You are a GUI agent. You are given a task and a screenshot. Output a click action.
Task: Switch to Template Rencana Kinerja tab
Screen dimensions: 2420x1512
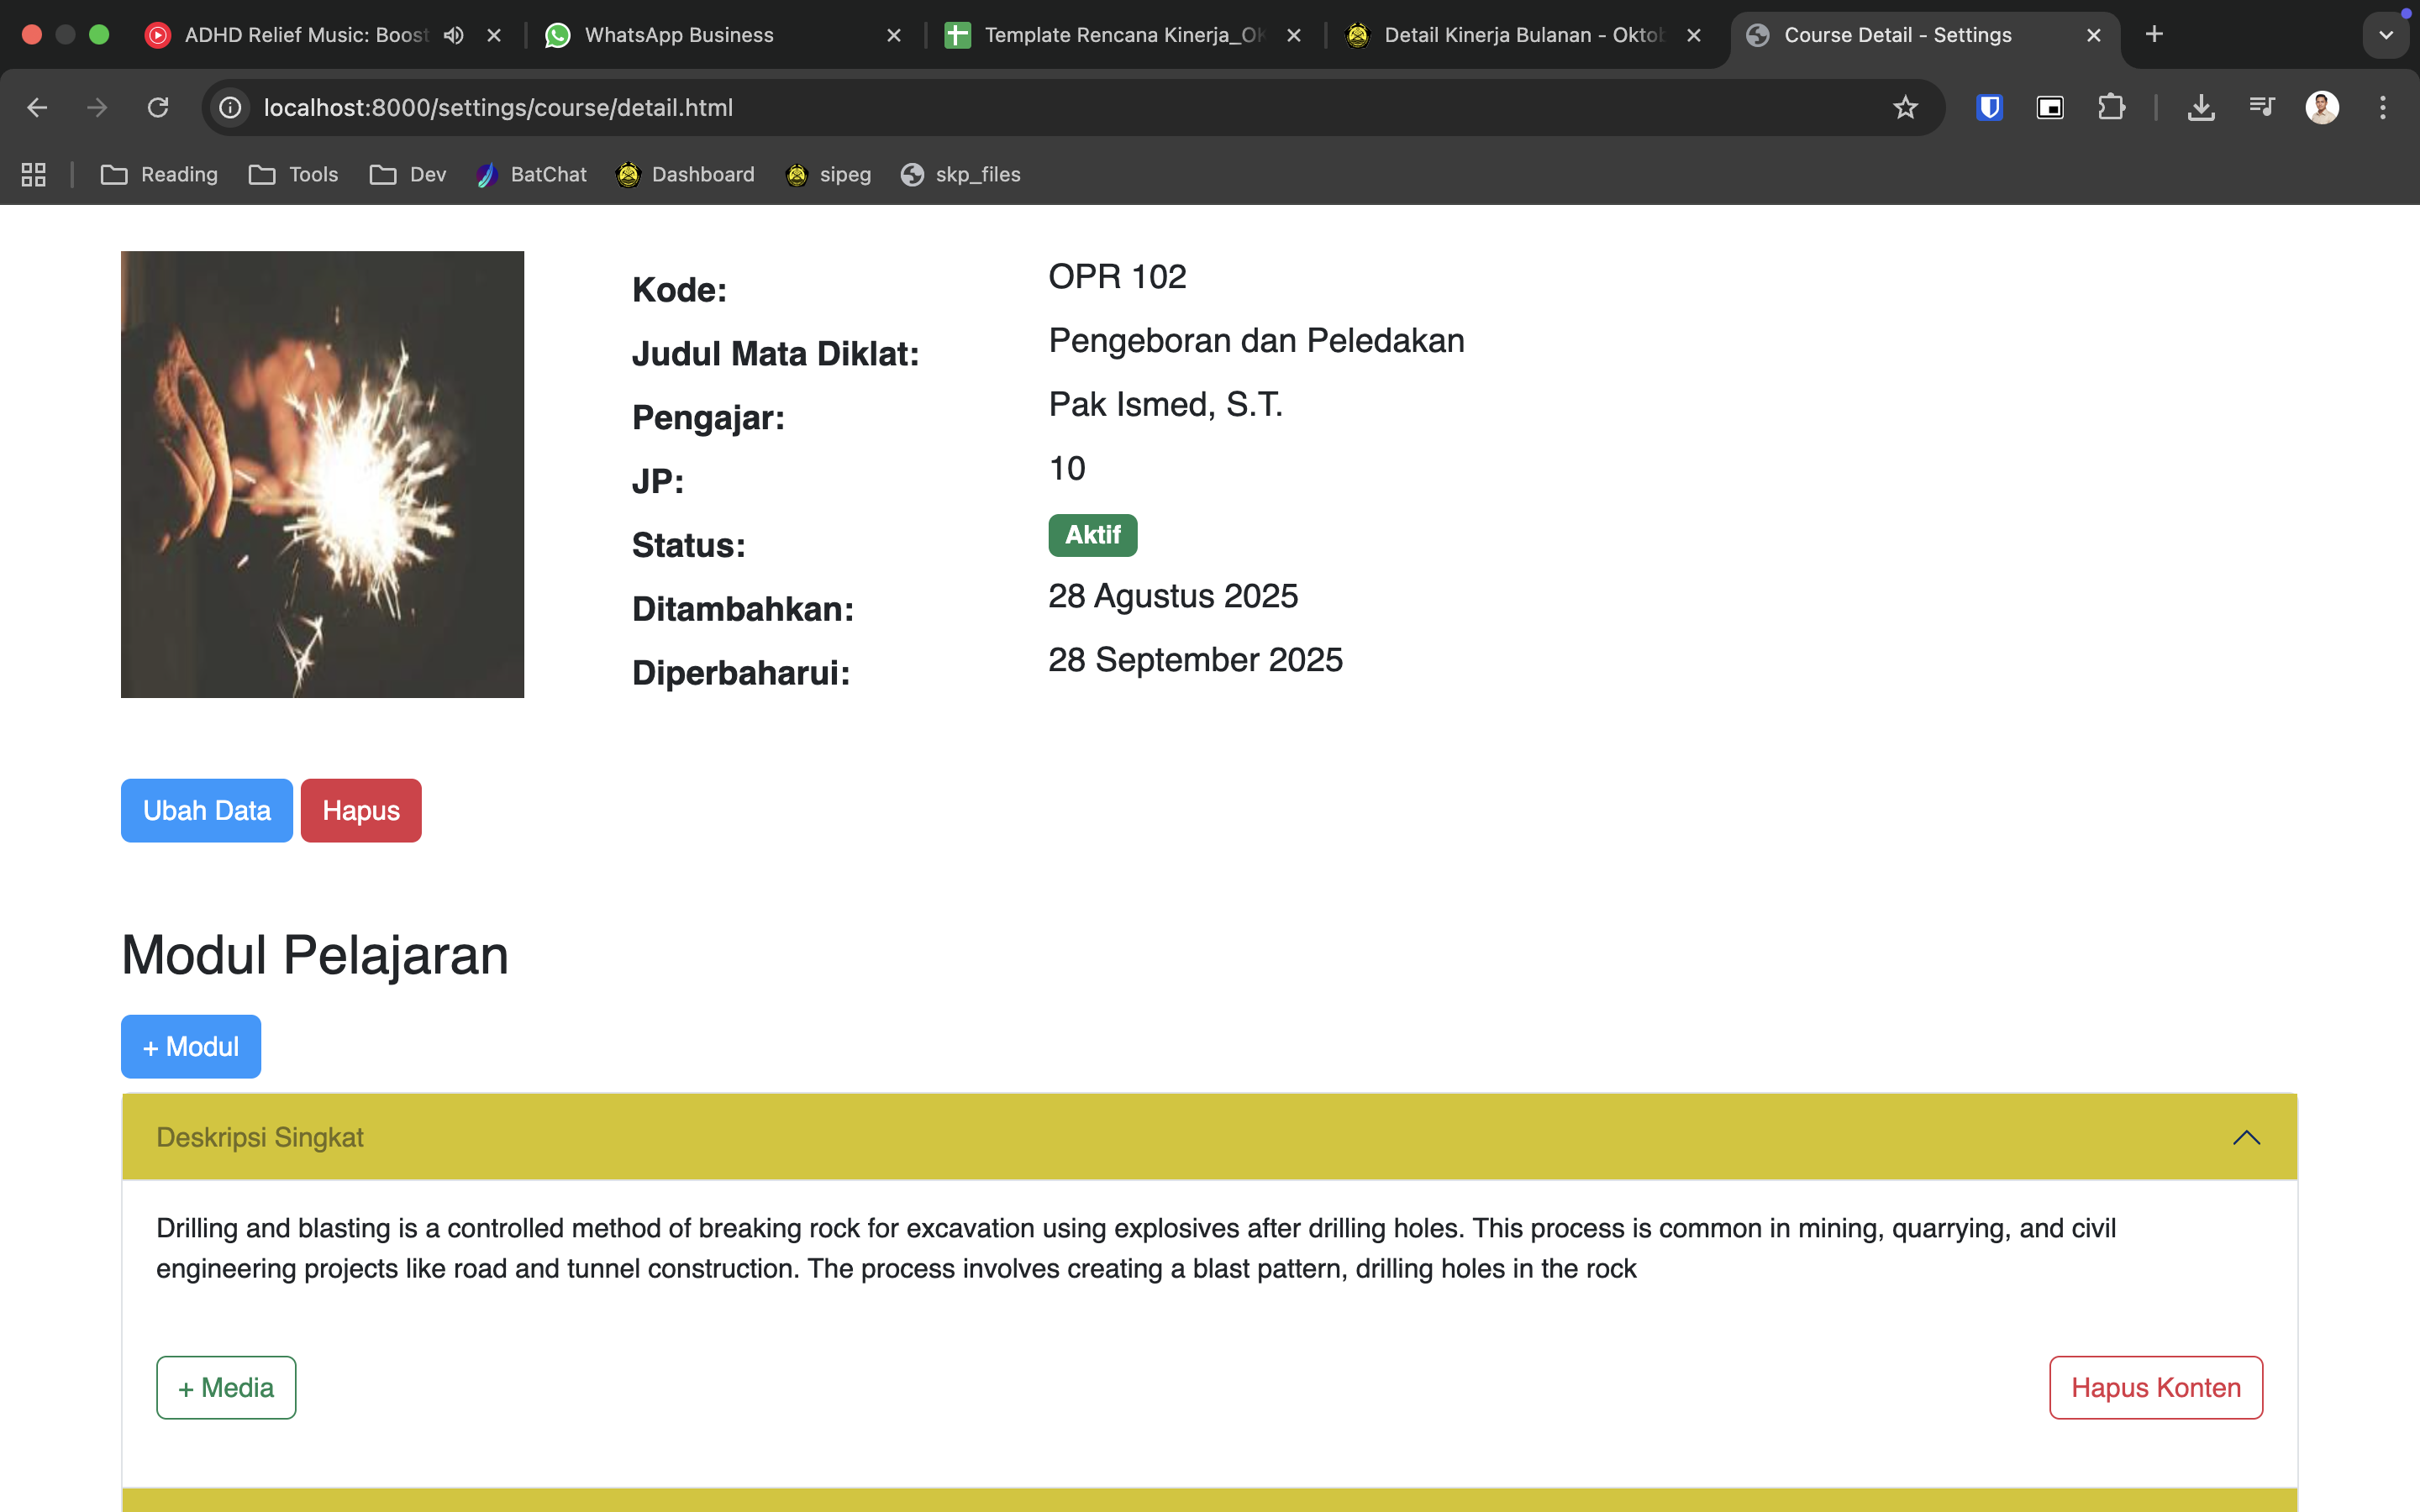tap(1110, 35)
